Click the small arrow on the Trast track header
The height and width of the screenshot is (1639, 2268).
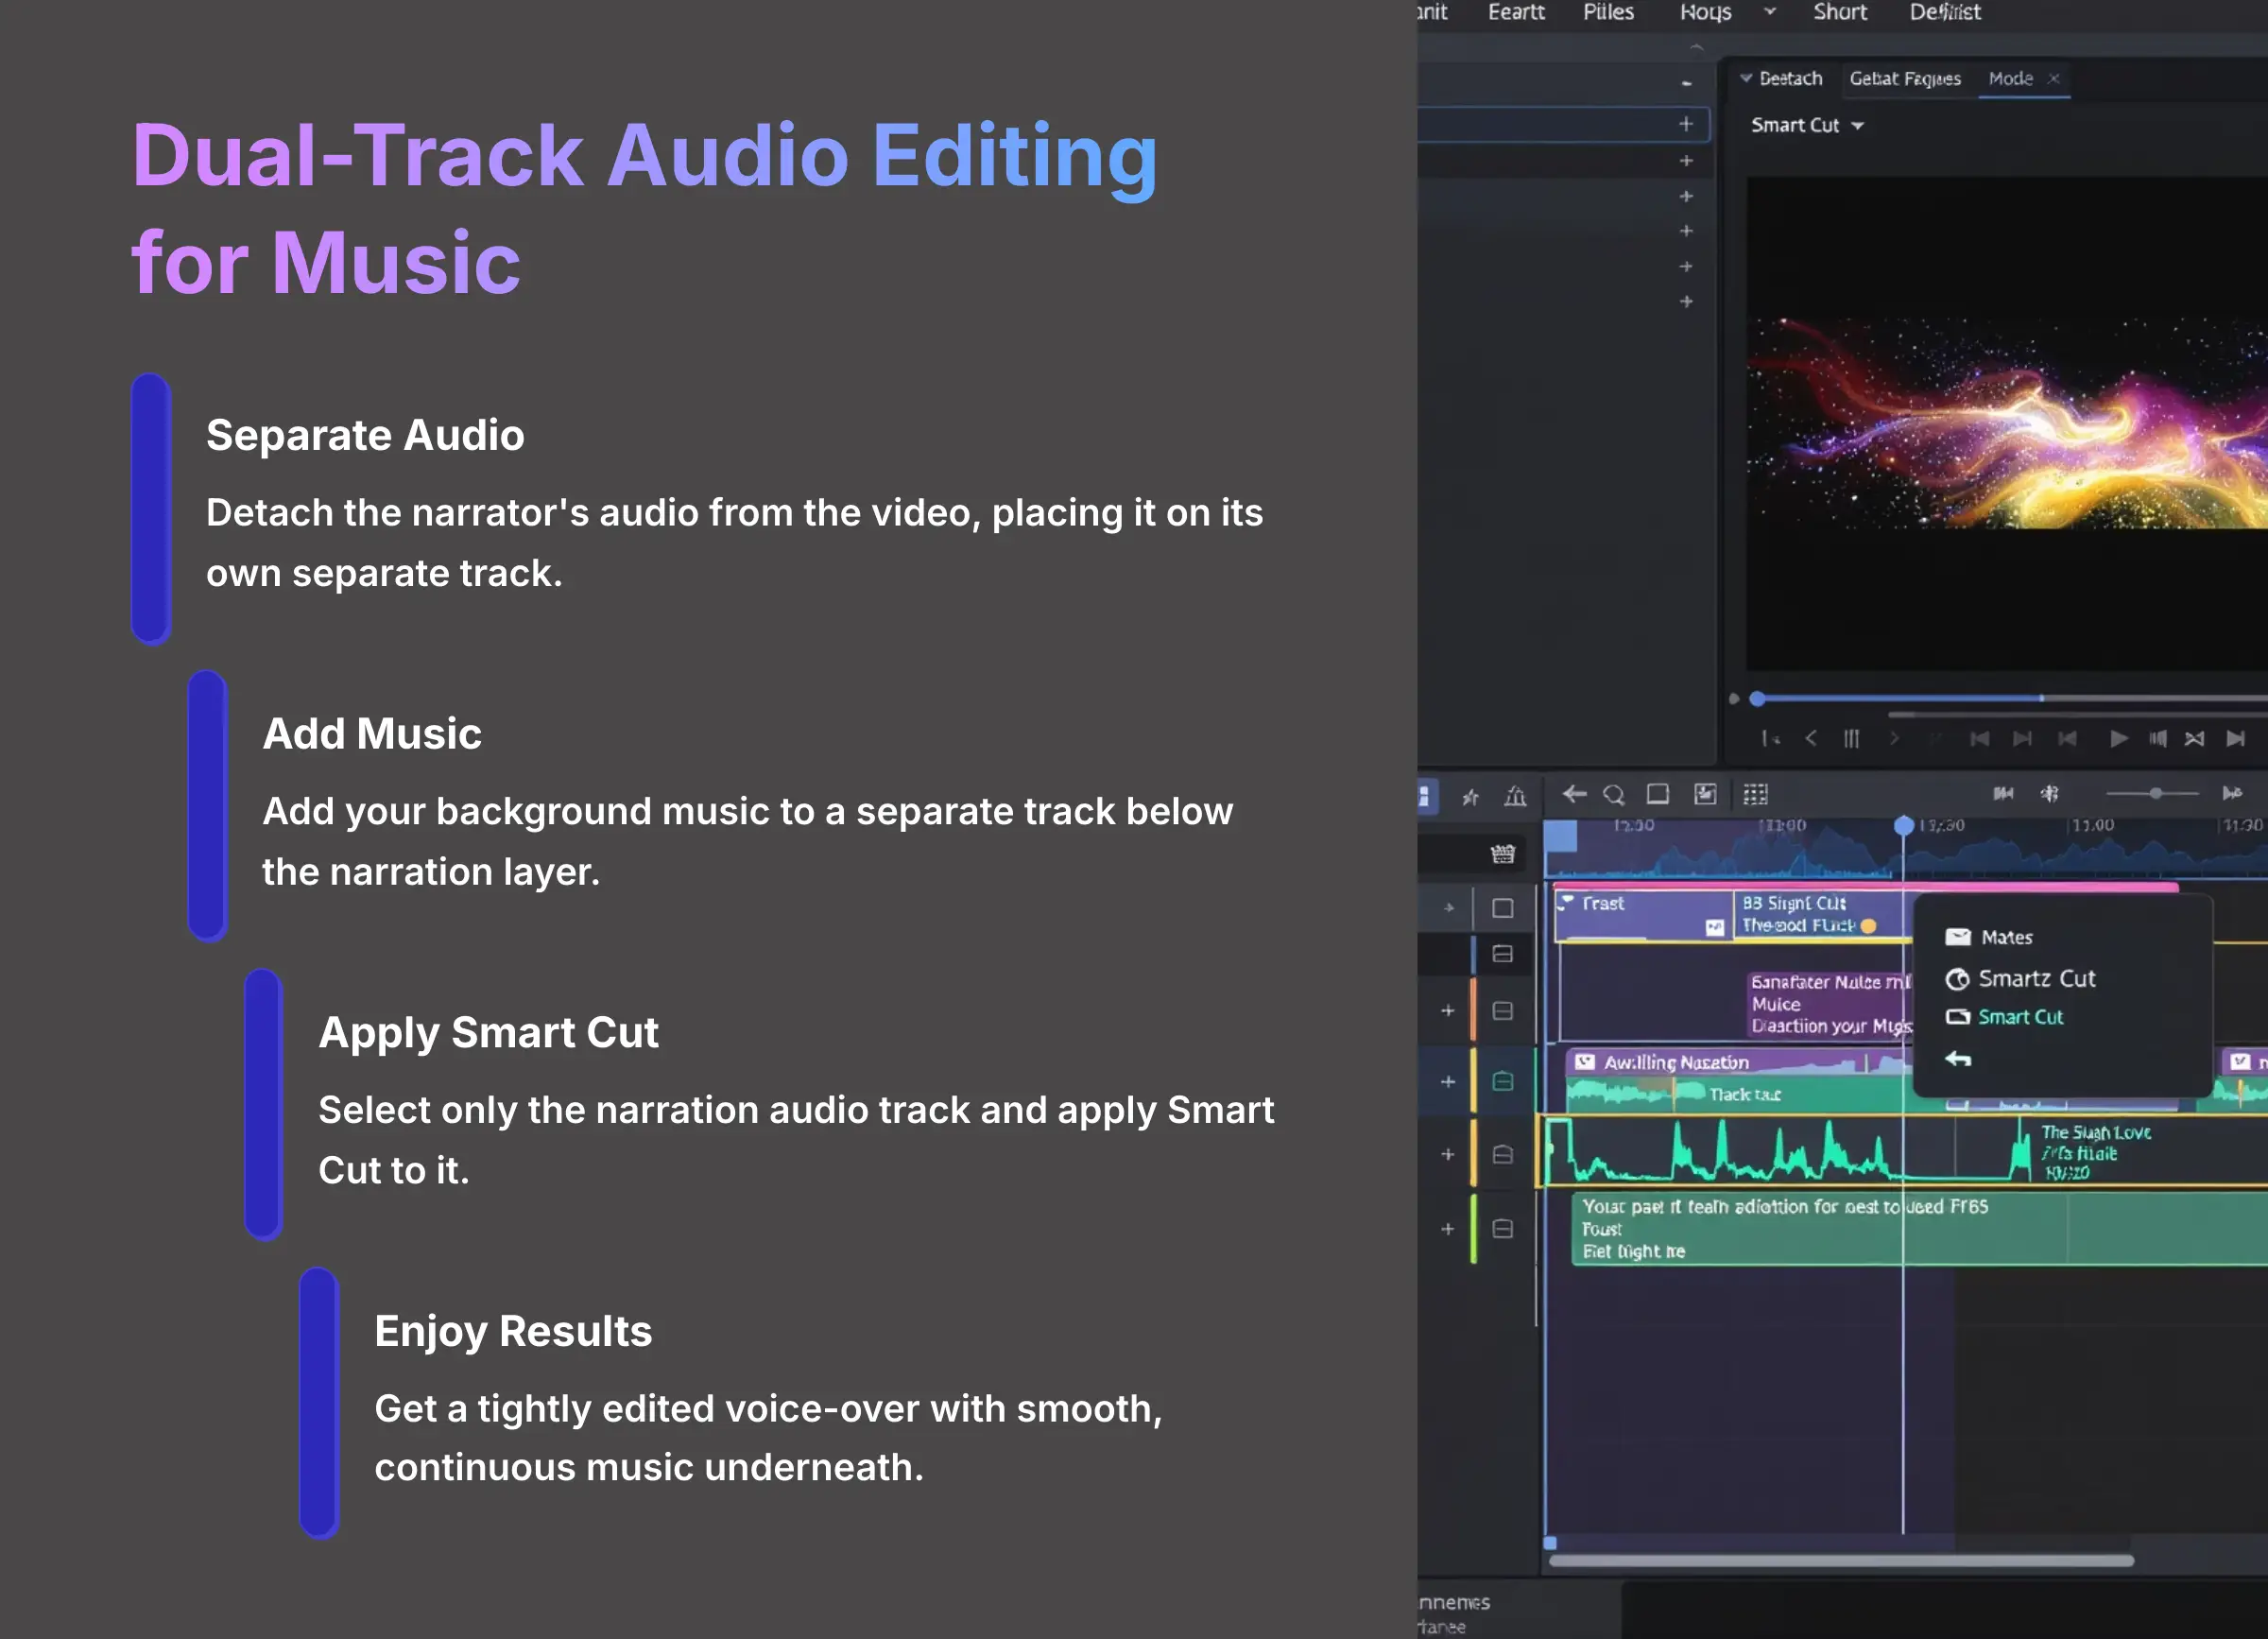[x=1449, y=908]
